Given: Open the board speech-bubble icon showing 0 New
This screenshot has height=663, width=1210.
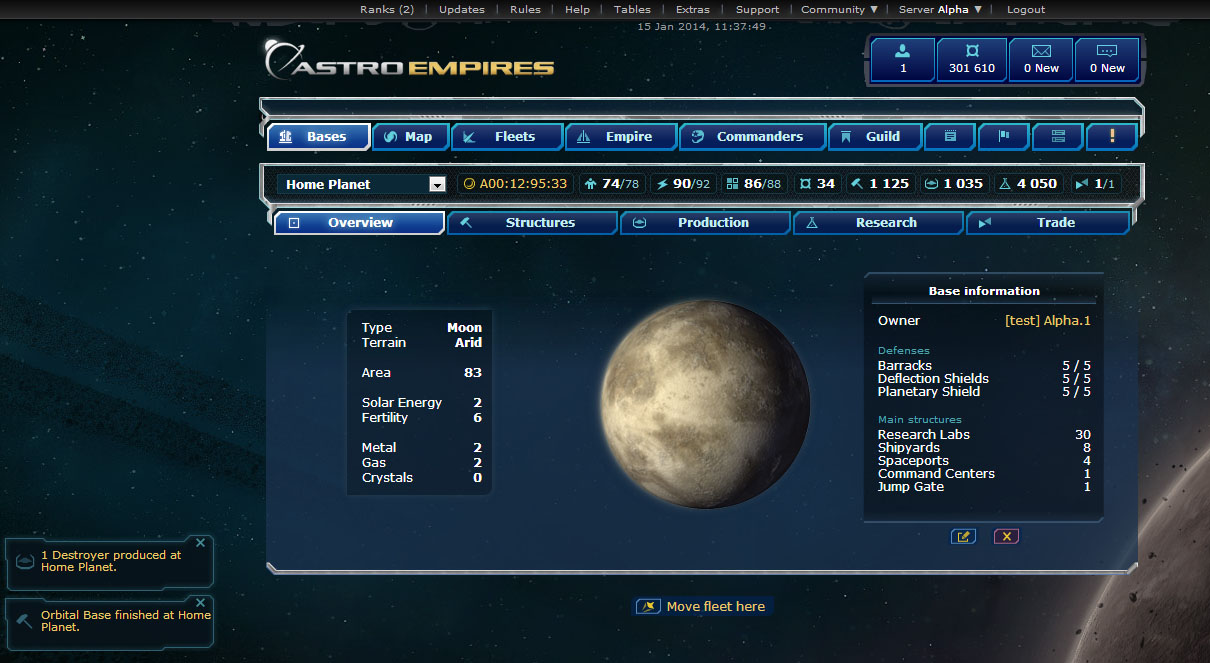Looking at the screenshot, I should (x=1107, y=59).
